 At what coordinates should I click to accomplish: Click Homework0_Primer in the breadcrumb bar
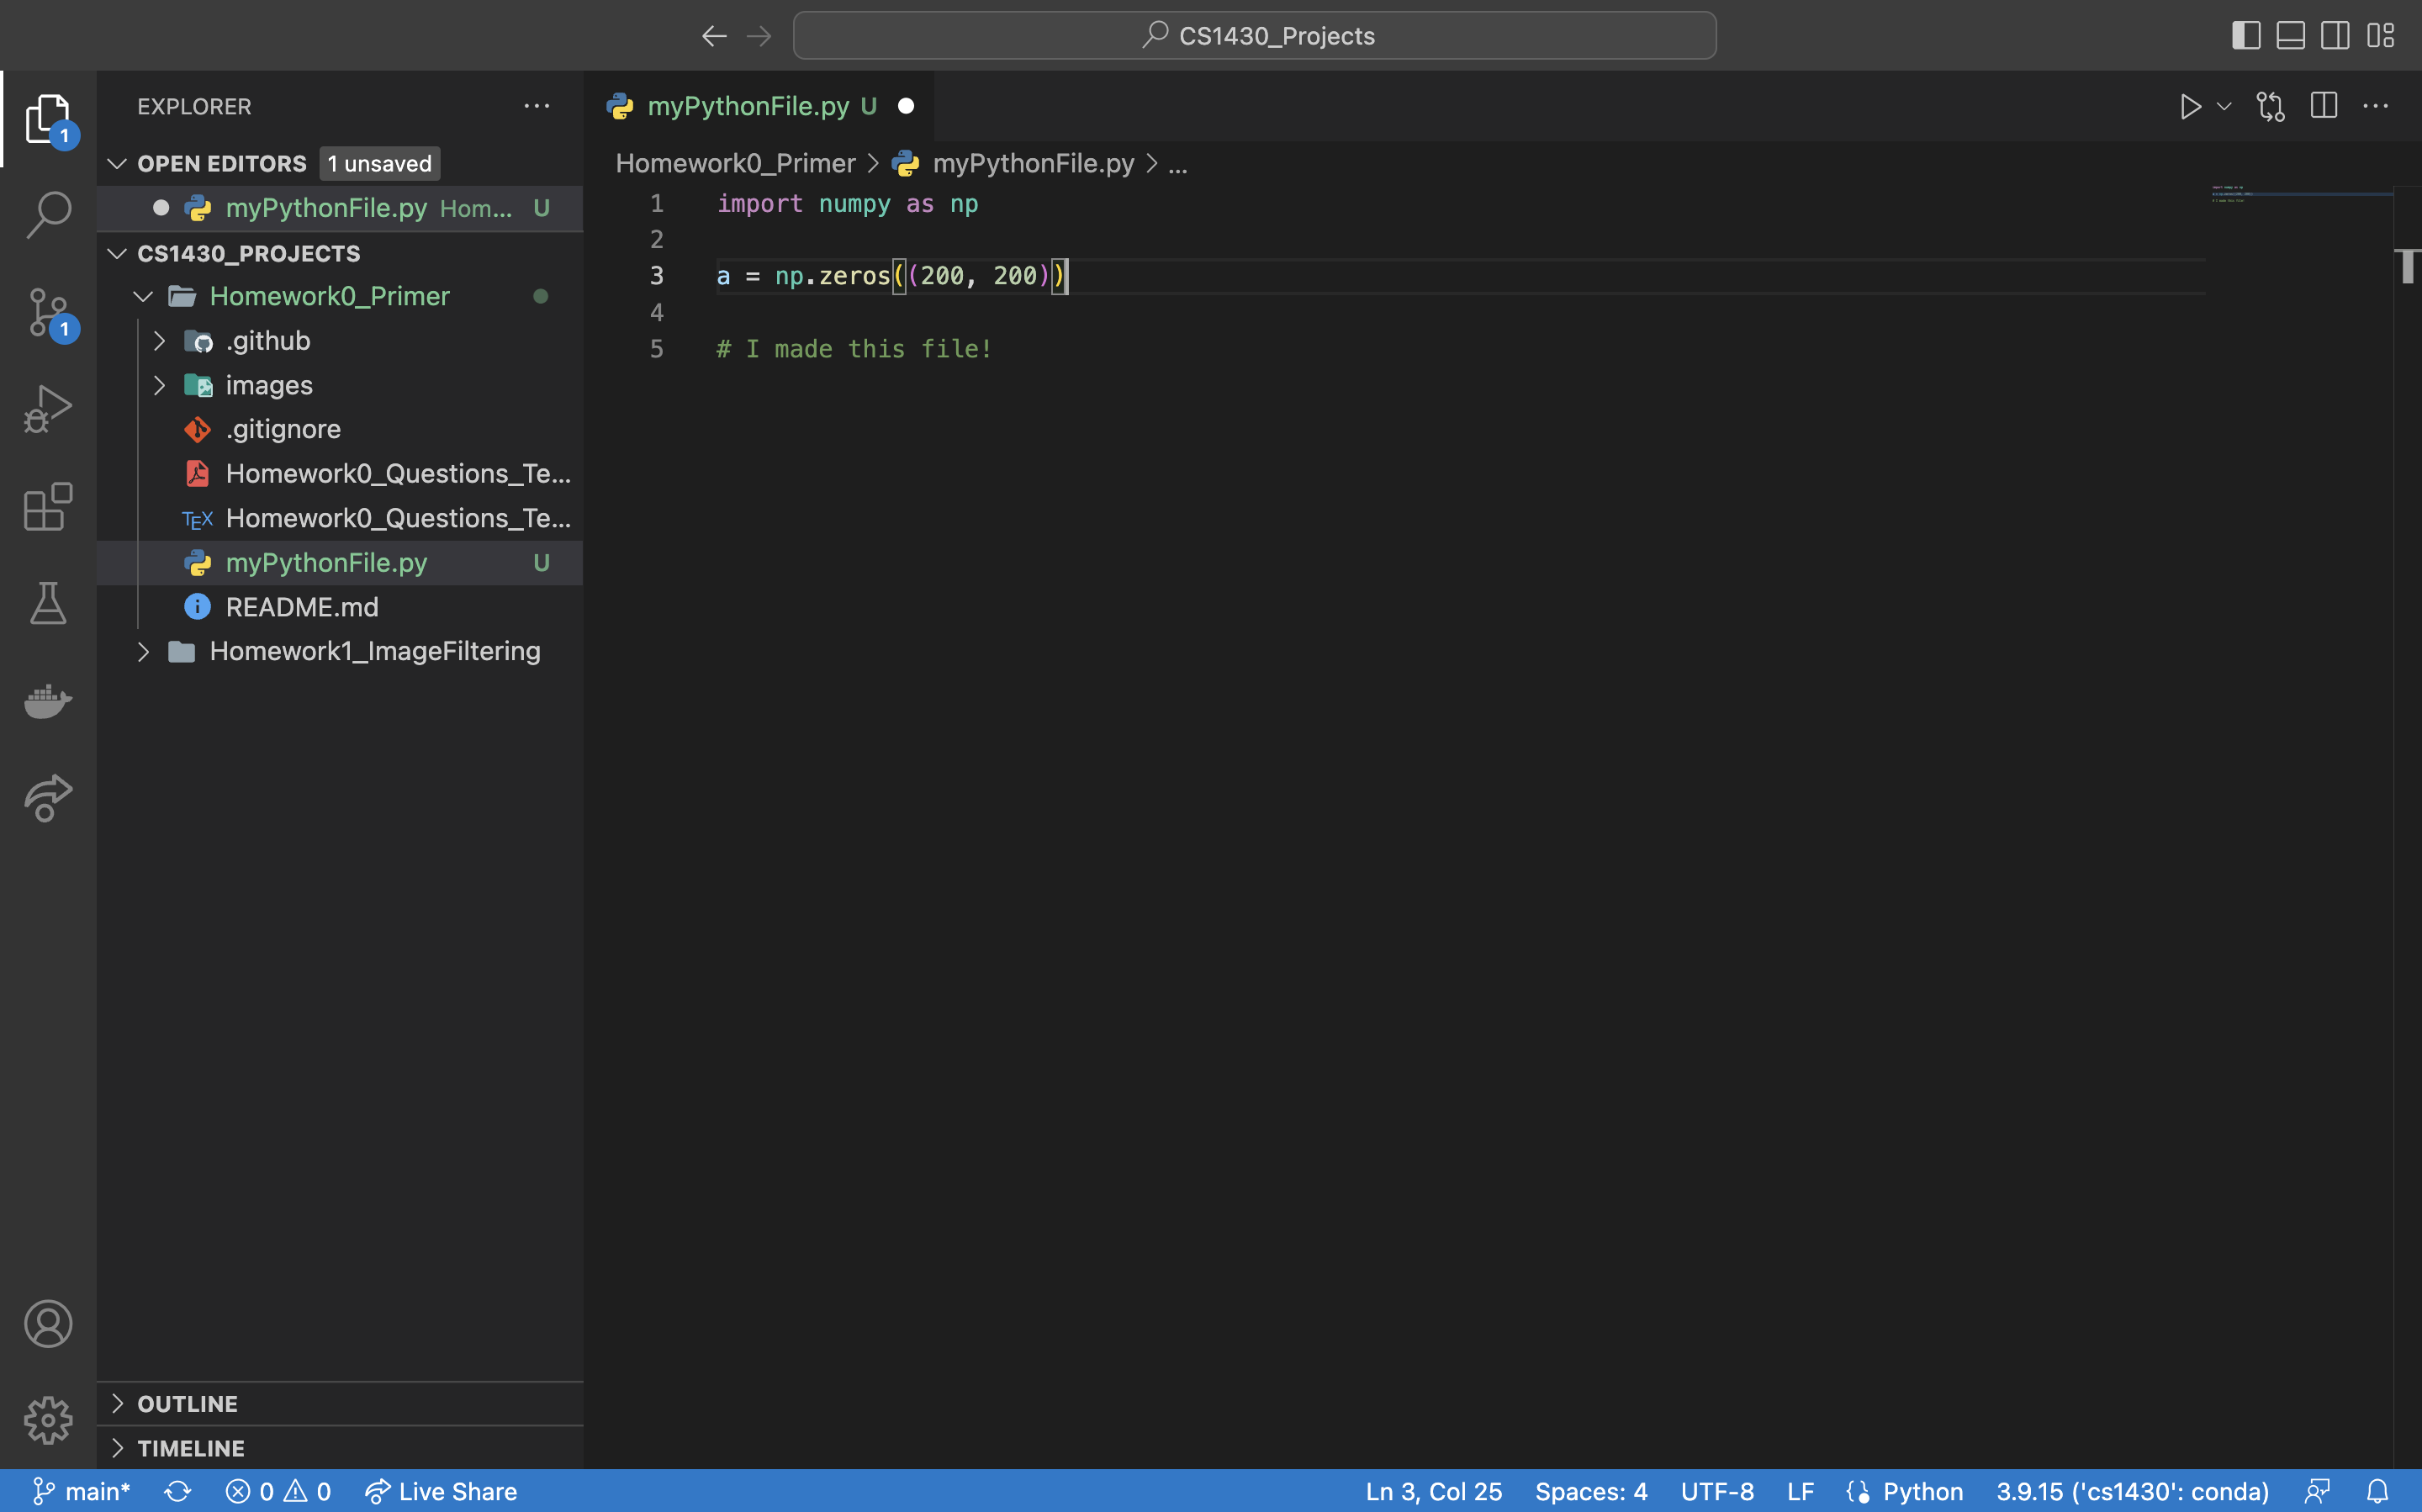click(736, 163)
